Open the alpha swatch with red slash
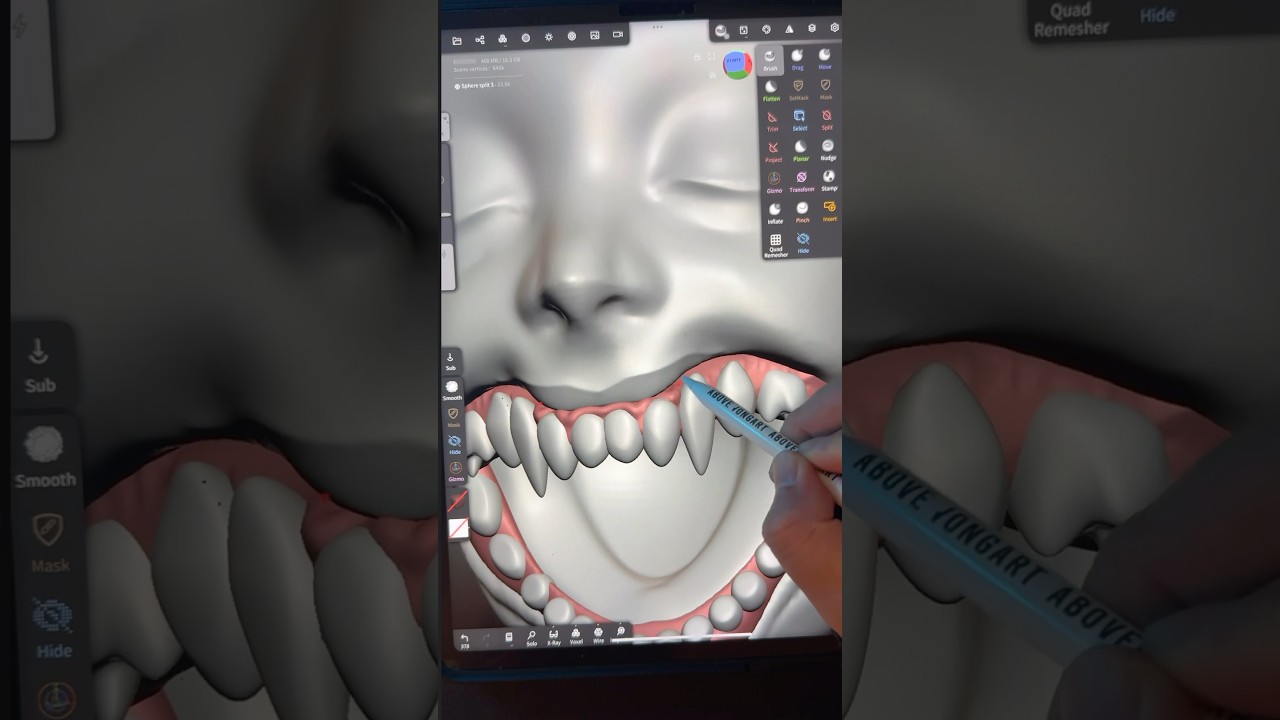The width and height of the screenshot is (1280, 720). point(459,528)
